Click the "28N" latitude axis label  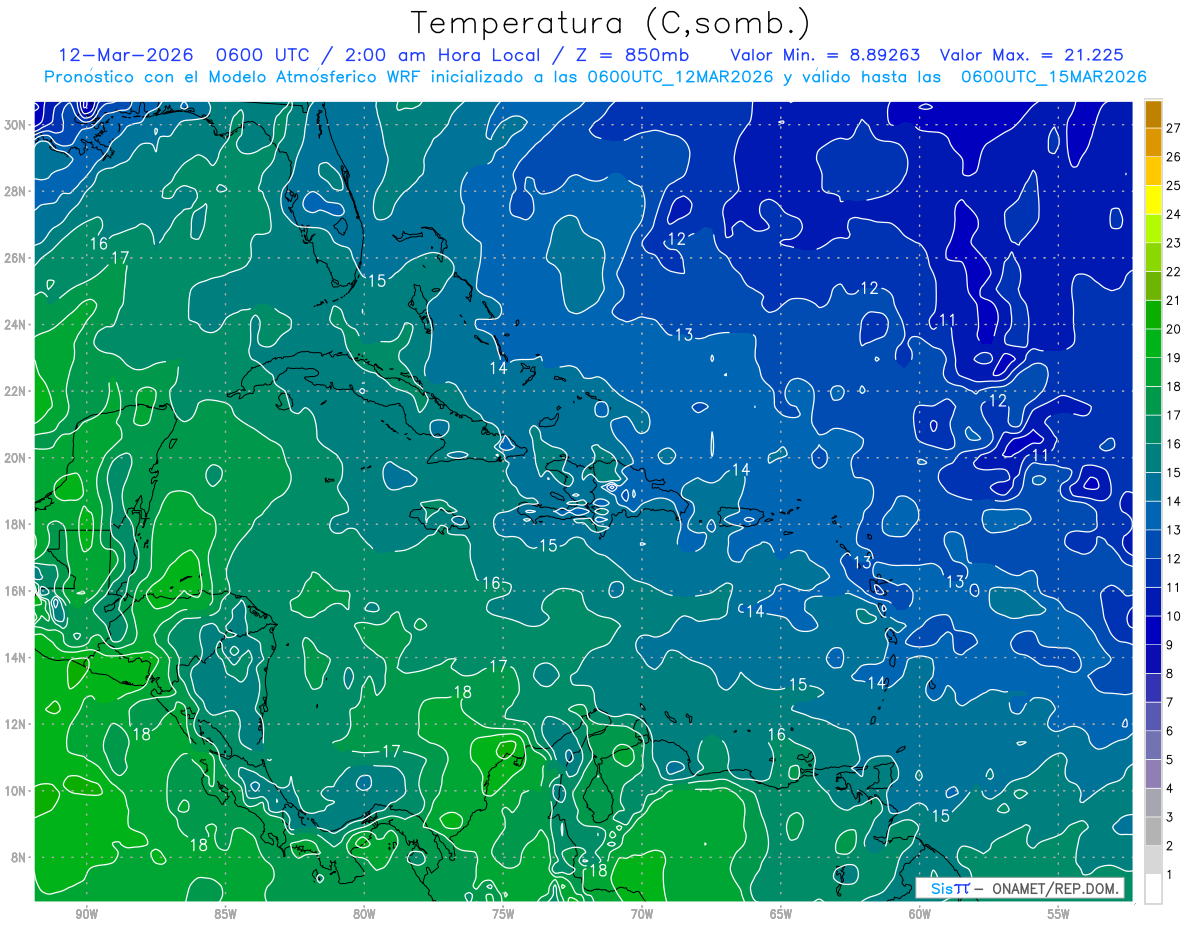[x=14, y=191]
